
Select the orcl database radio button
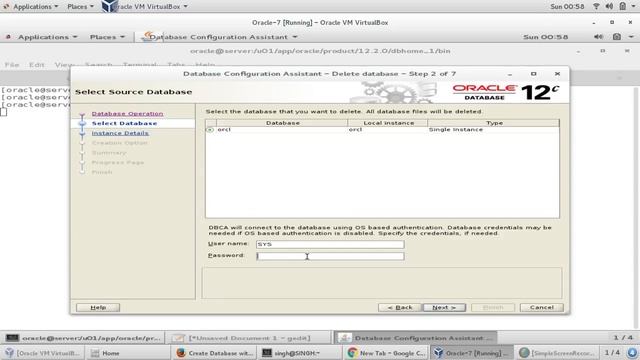point(210,129)
